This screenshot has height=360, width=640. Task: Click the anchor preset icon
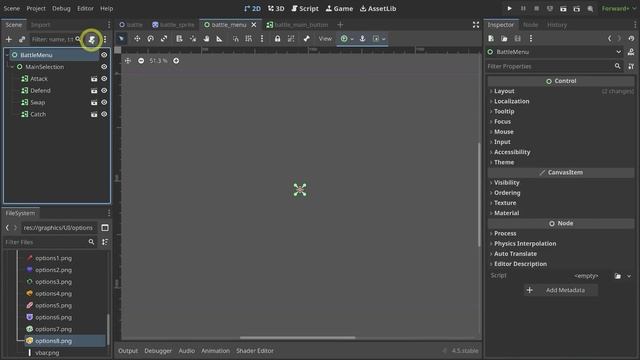point(362,39)
